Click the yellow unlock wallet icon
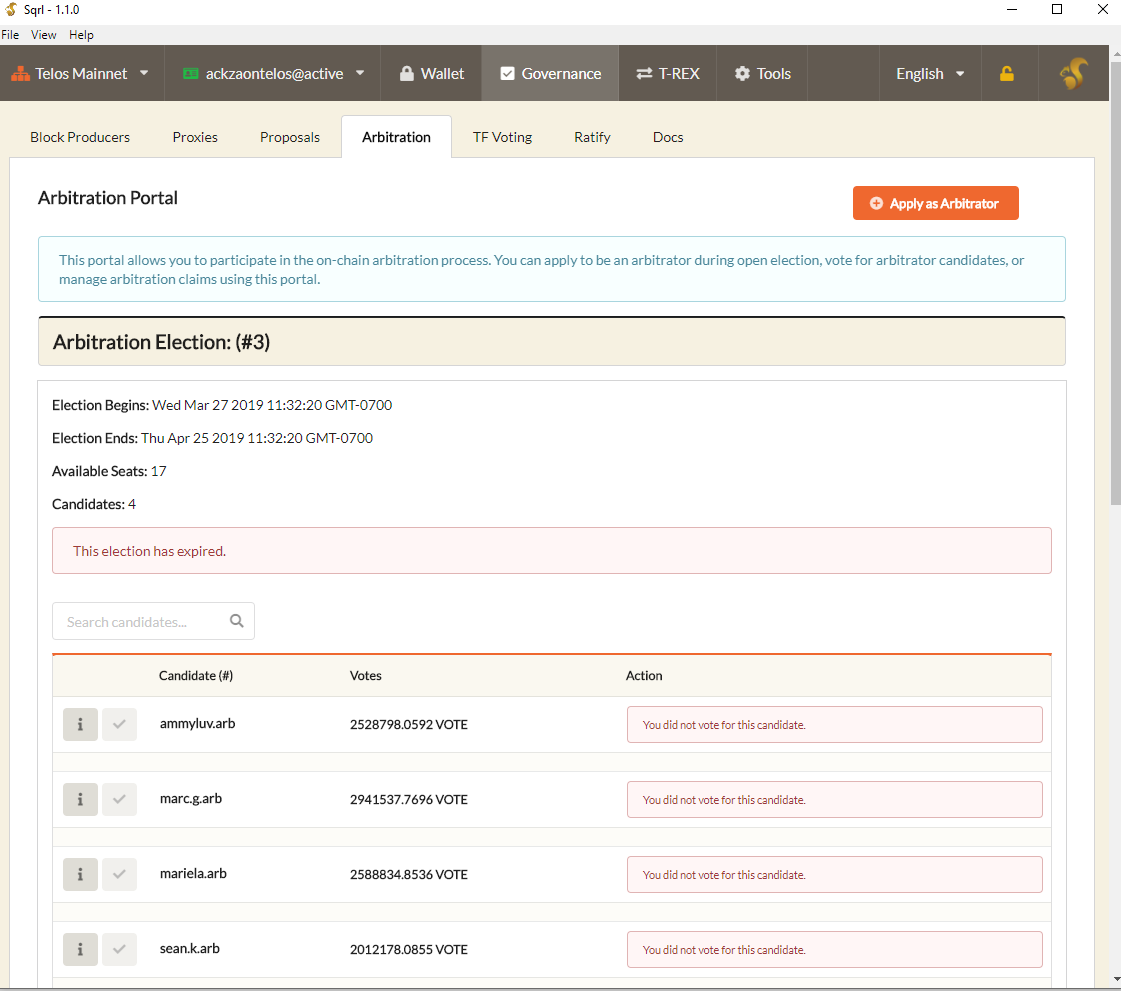This screenshot has width=1121, height=991. pyautogui.click(x=1007, y=74)
